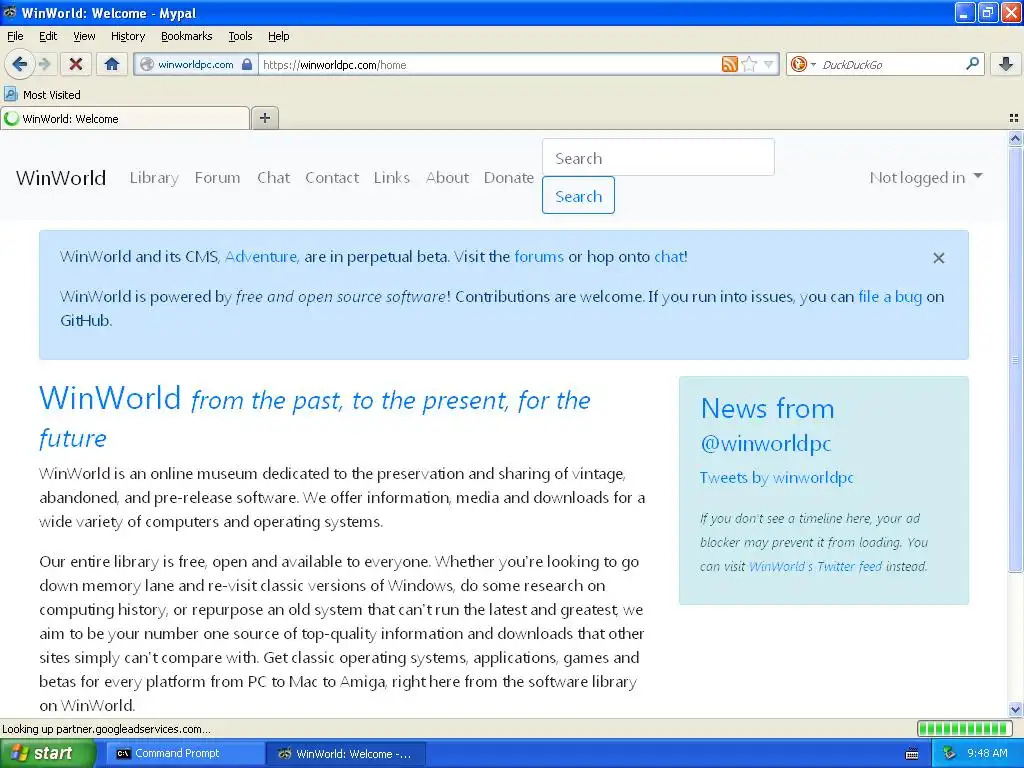Image resolution: width=1024 pixels, height=768 pixels.
Task: Click the forward navigation arrow
Action: pyautogui.click(x=44, y=64)
